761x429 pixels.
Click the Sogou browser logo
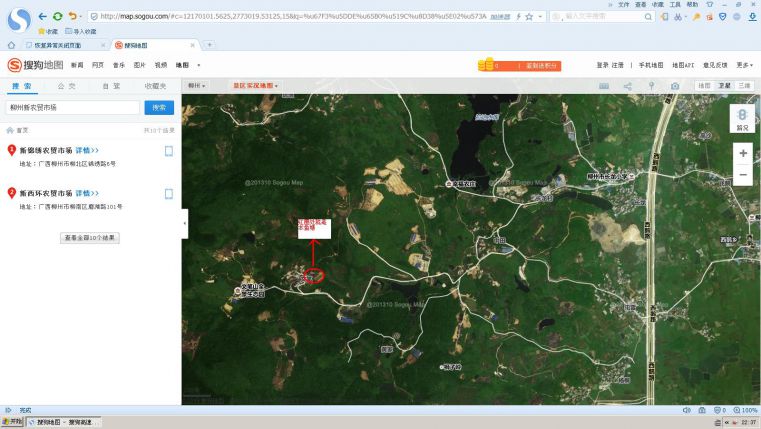click(x=19, y=20)
